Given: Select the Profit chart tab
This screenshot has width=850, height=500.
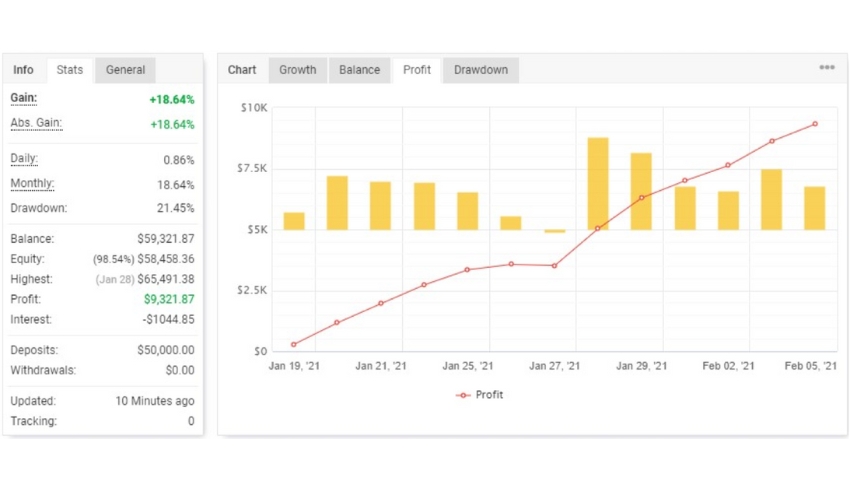Looking at the screenshot, I should (x=417, y=70).
